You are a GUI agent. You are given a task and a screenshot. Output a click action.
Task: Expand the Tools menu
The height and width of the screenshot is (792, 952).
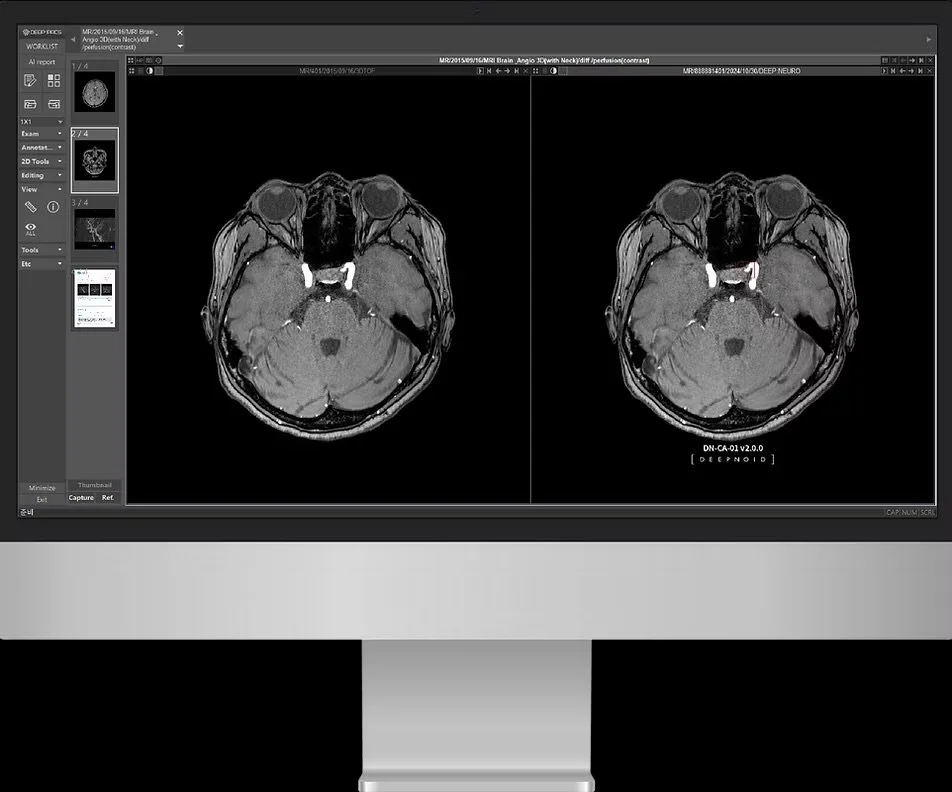coord(41,250)
